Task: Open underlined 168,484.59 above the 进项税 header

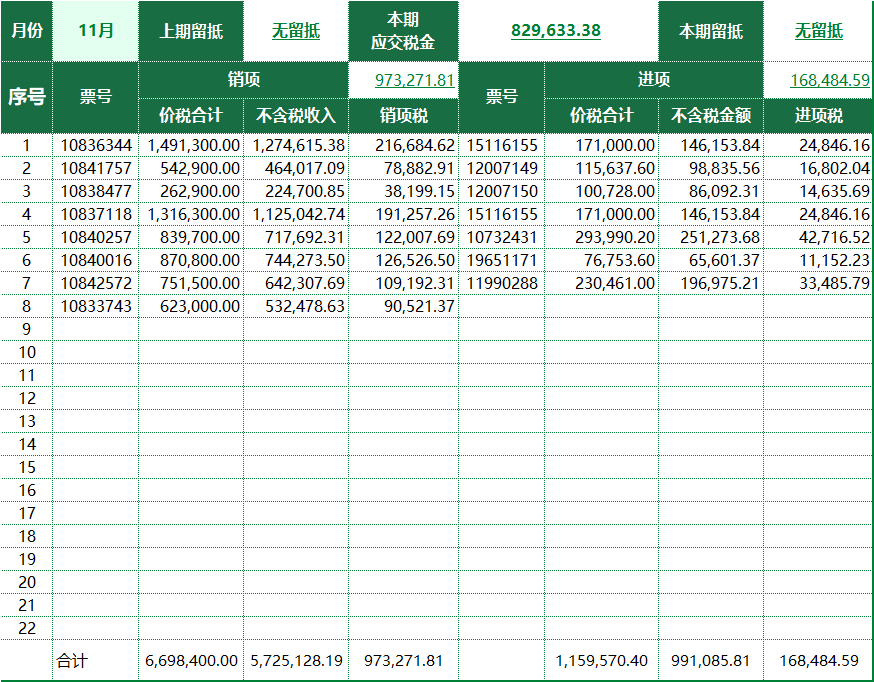Action: click(x=829, y=80)
